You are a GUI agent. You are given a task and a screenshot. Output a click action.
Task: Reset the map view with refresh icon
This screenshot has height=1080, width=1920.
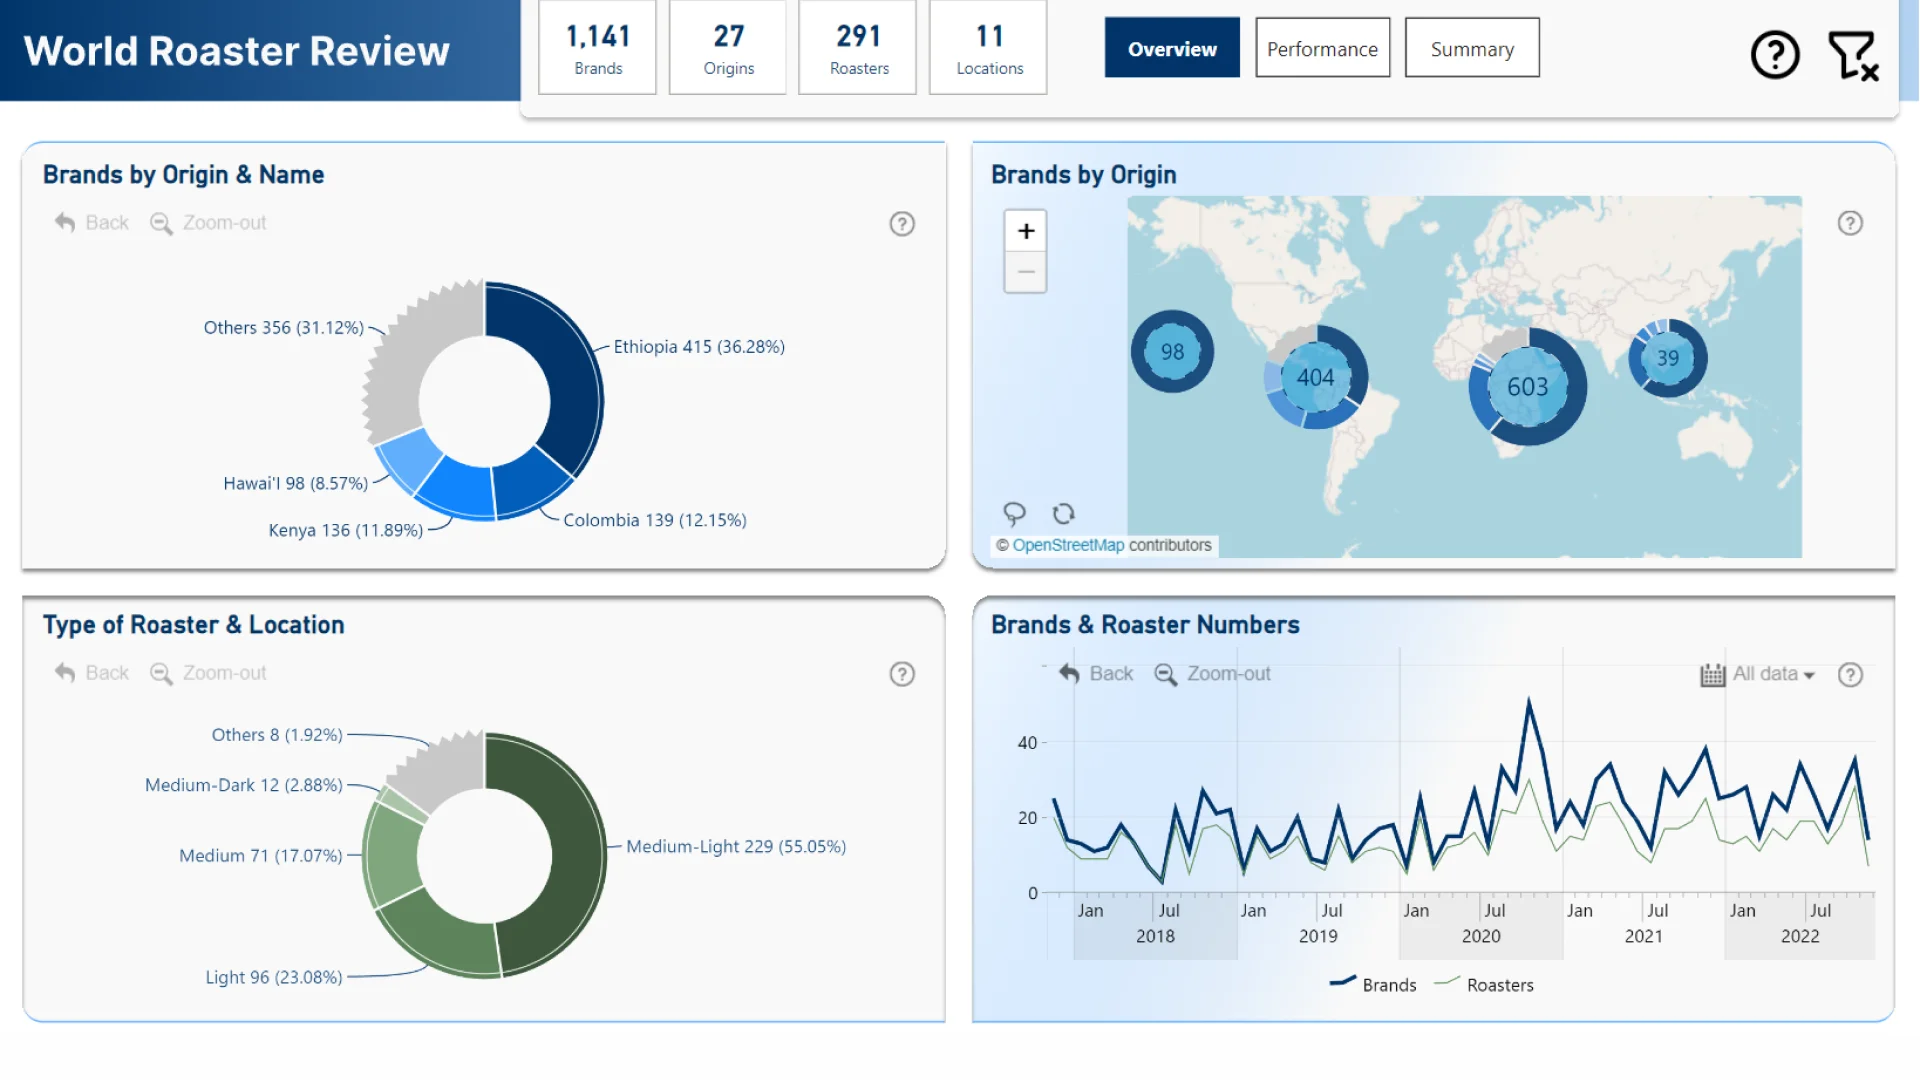pos(1063,514)
